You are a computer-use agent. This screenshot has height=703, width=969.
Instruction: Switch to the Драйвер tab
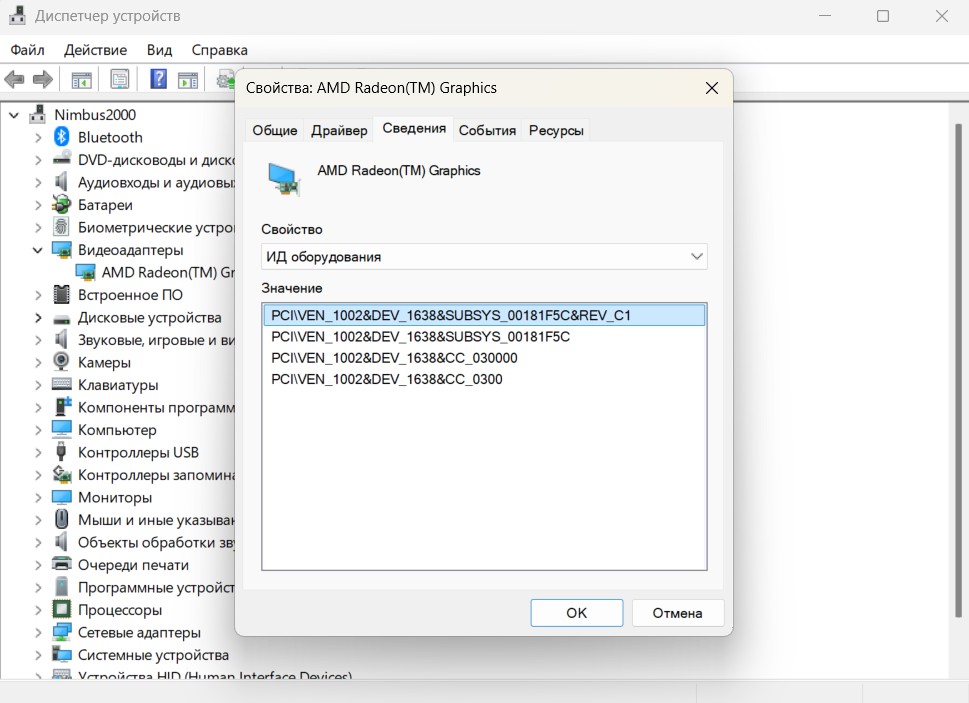pyautogui.click(x=339, y=130)
